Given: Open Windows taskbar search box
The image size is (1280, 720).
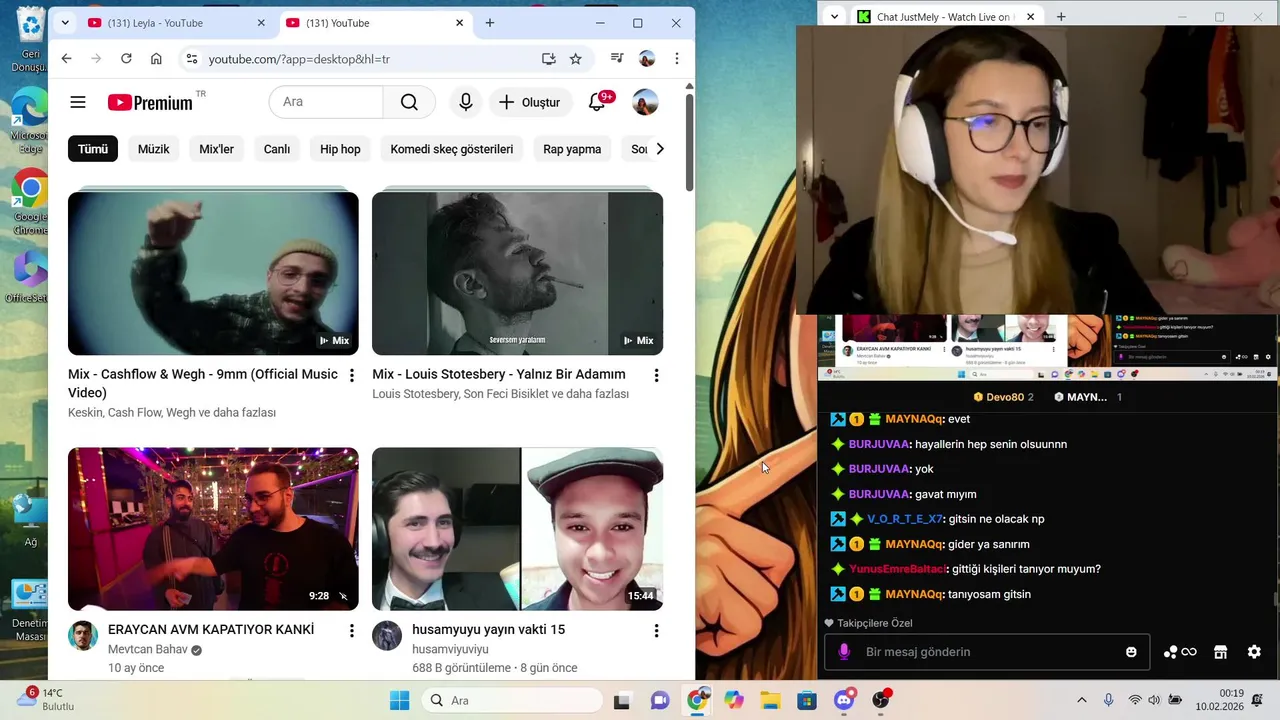Looking at the screenshot, I should 512,700.
